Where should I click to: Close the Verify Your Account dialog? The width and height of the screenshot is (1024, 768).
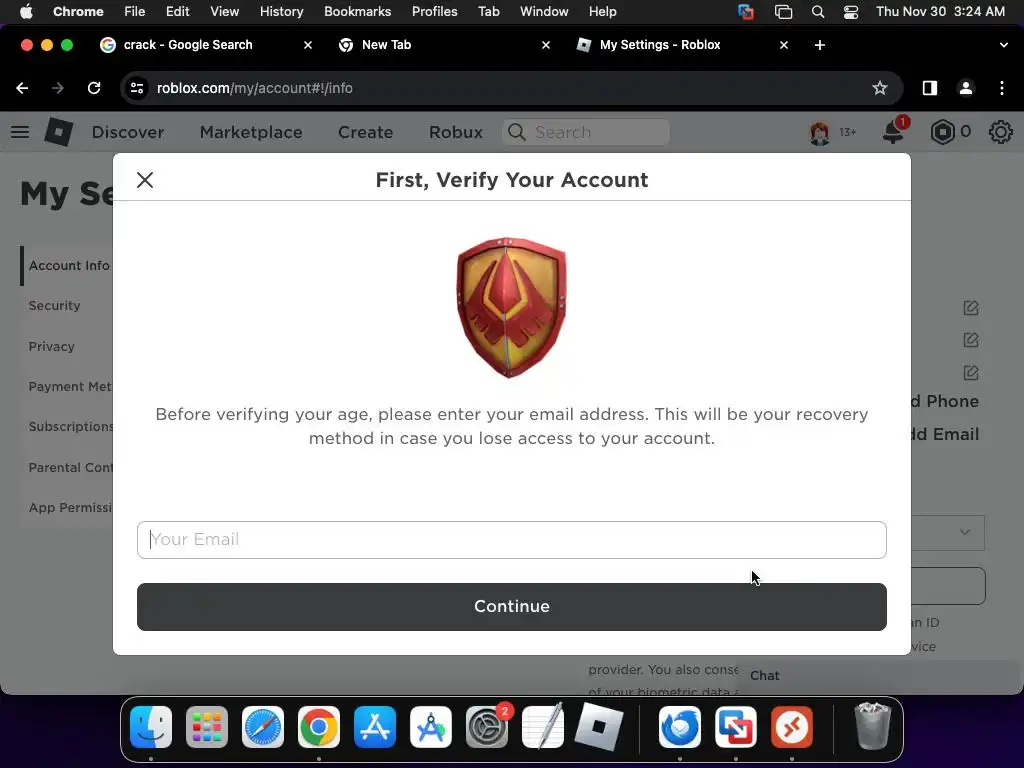pos(145,180)
